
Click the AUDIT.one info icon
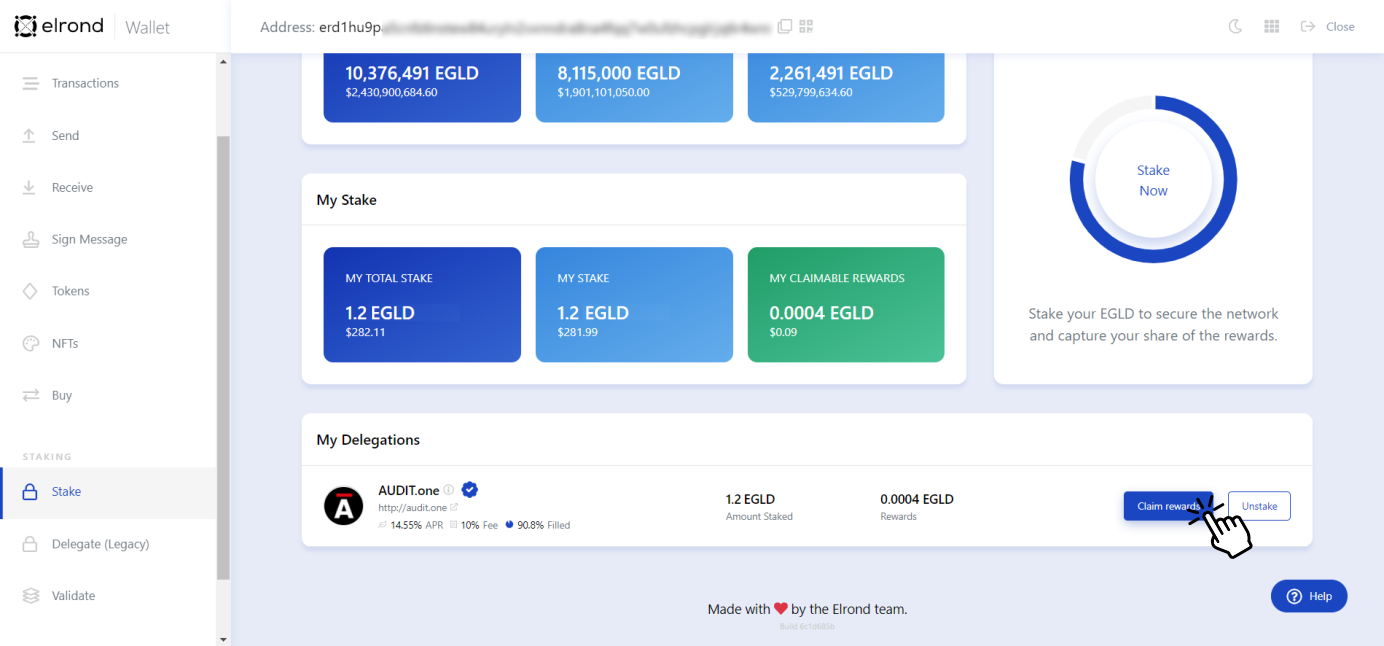449,490
